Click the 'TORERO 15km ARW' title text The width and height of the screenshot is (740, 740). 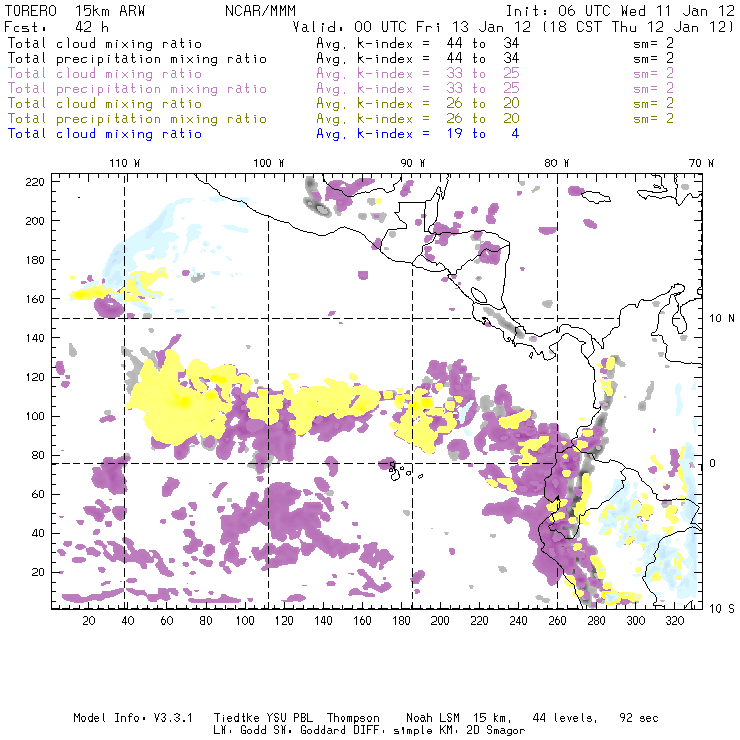click(x=75, y=11)
